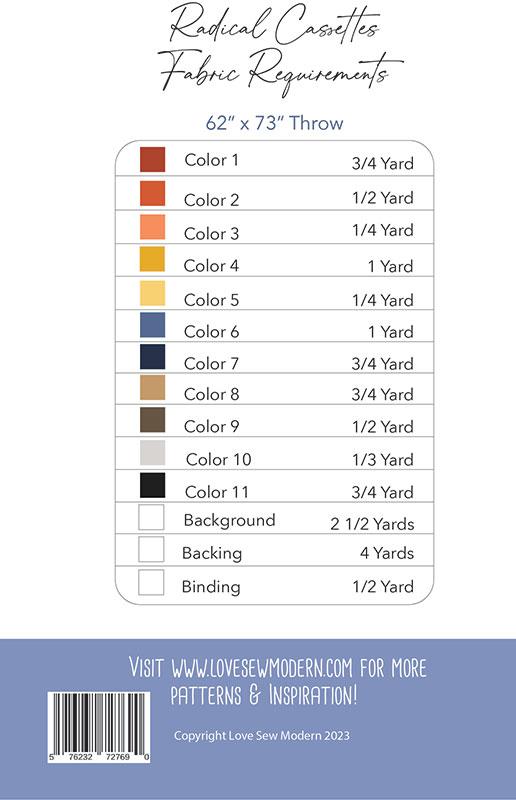The height and width of the screenshot is (800, 516).
Task: Click the Color 6 slate blue swatch
Action: 152,325
